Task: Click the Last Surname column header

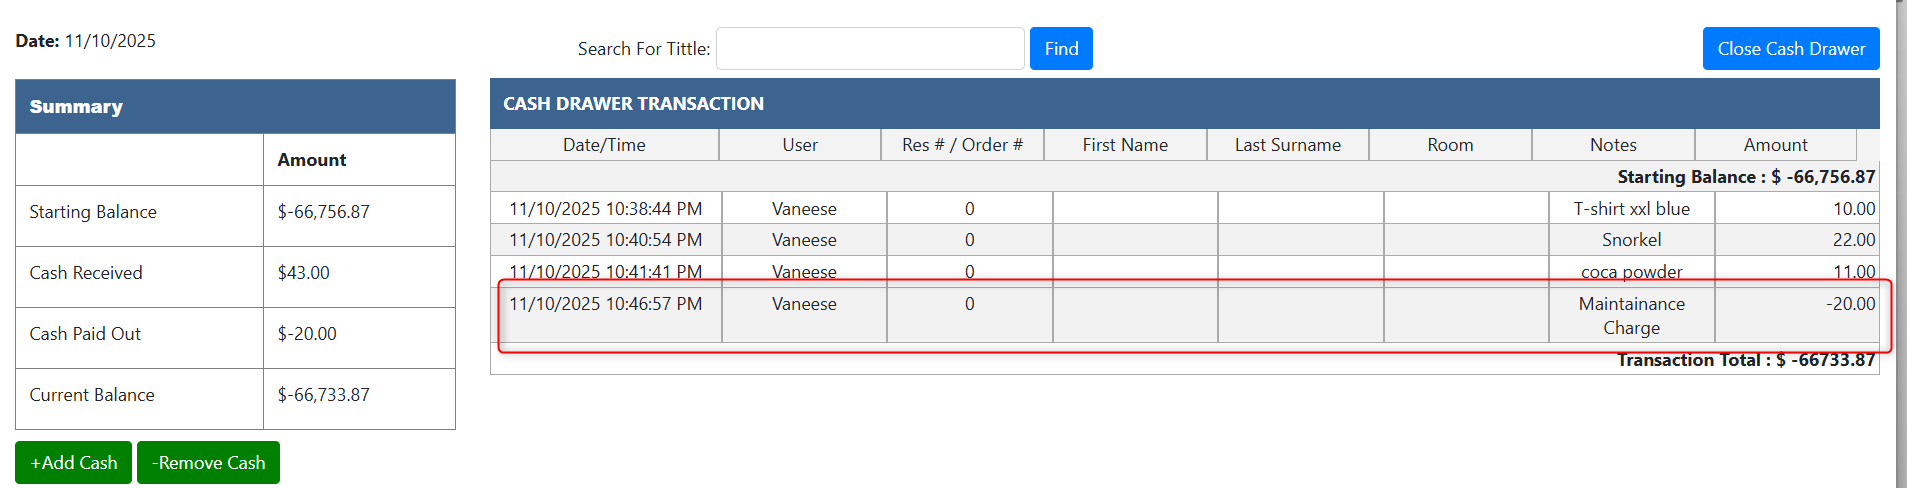Action: (x=1287, y=145)
